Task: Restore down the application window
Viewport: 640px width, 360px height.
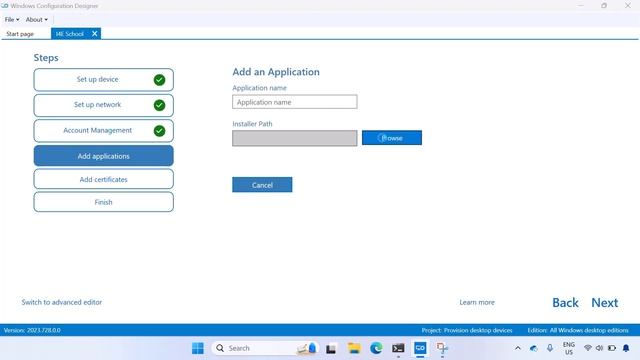Action: (604, 6)
